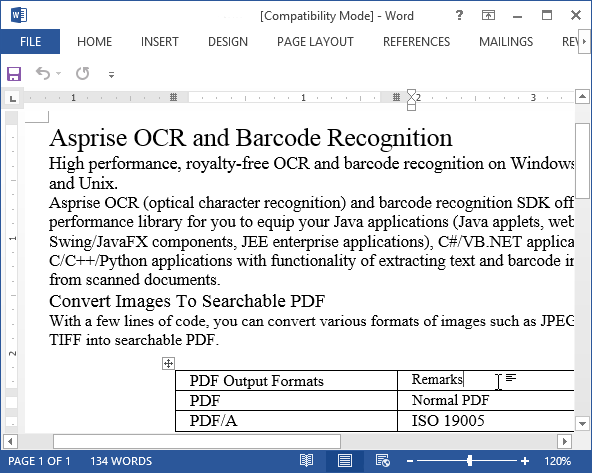
Task: Switch to Print Layout view
Action: coord(345,461)
